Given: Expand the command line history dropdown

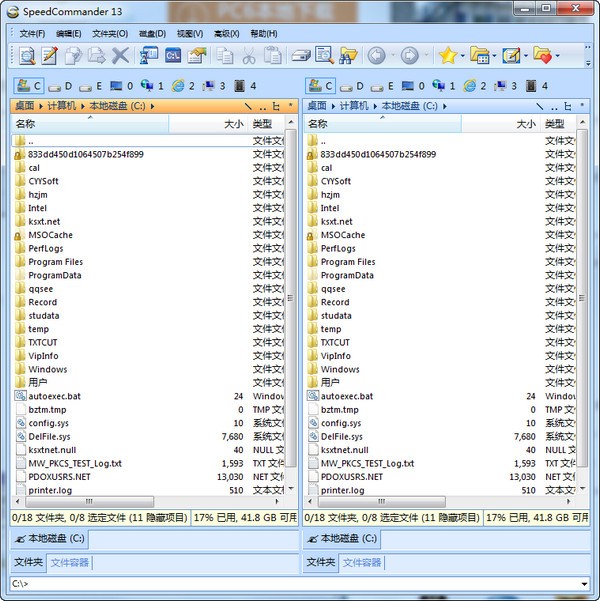Looking at the screenshot, I should (584, 584).
